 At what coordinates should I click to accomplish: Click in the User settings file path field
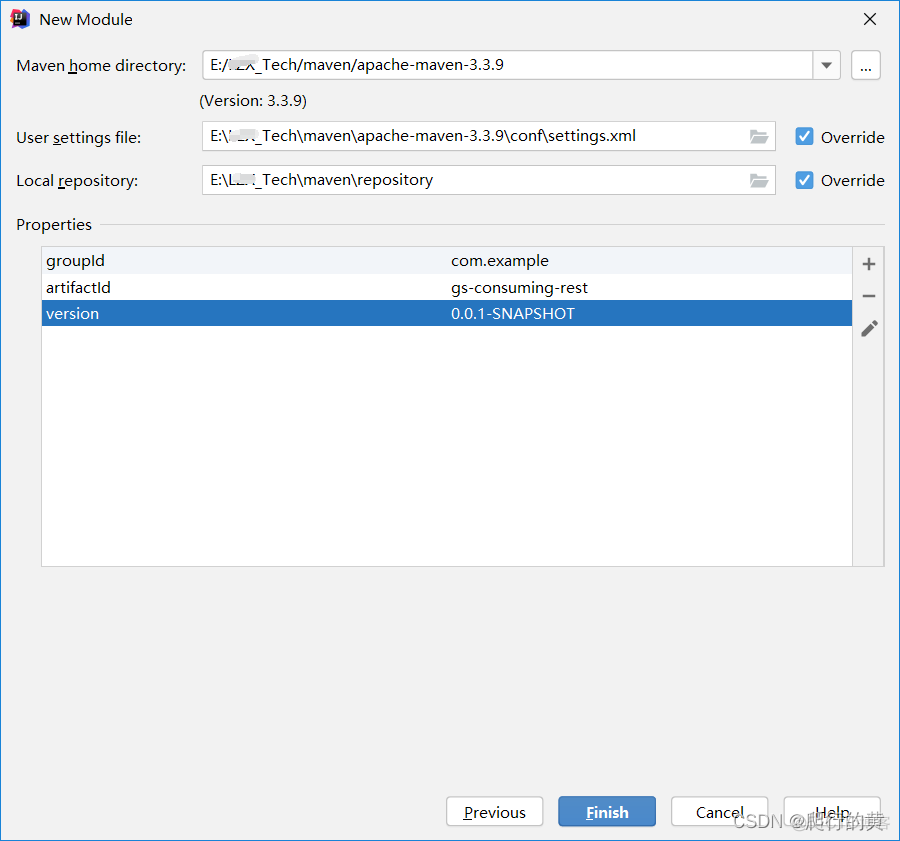point(470,136)
